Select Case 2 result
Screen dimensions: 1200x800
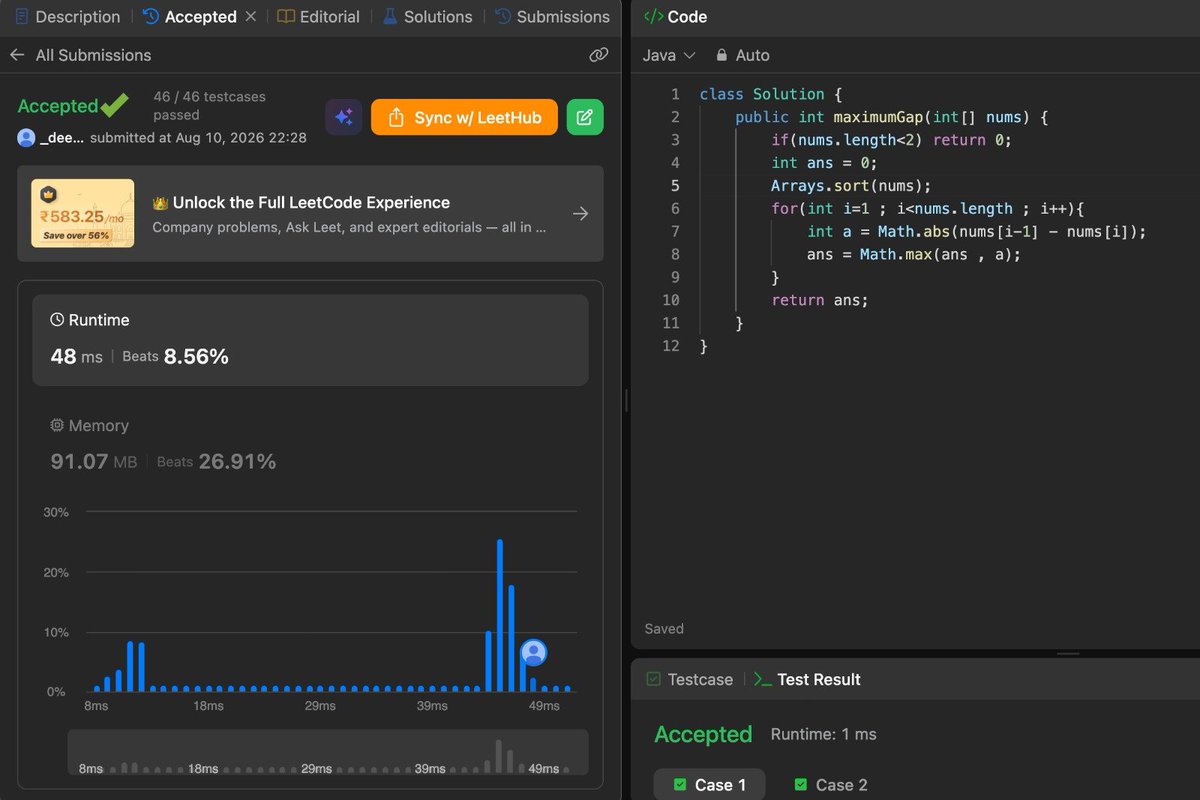(x=829, y=785)
